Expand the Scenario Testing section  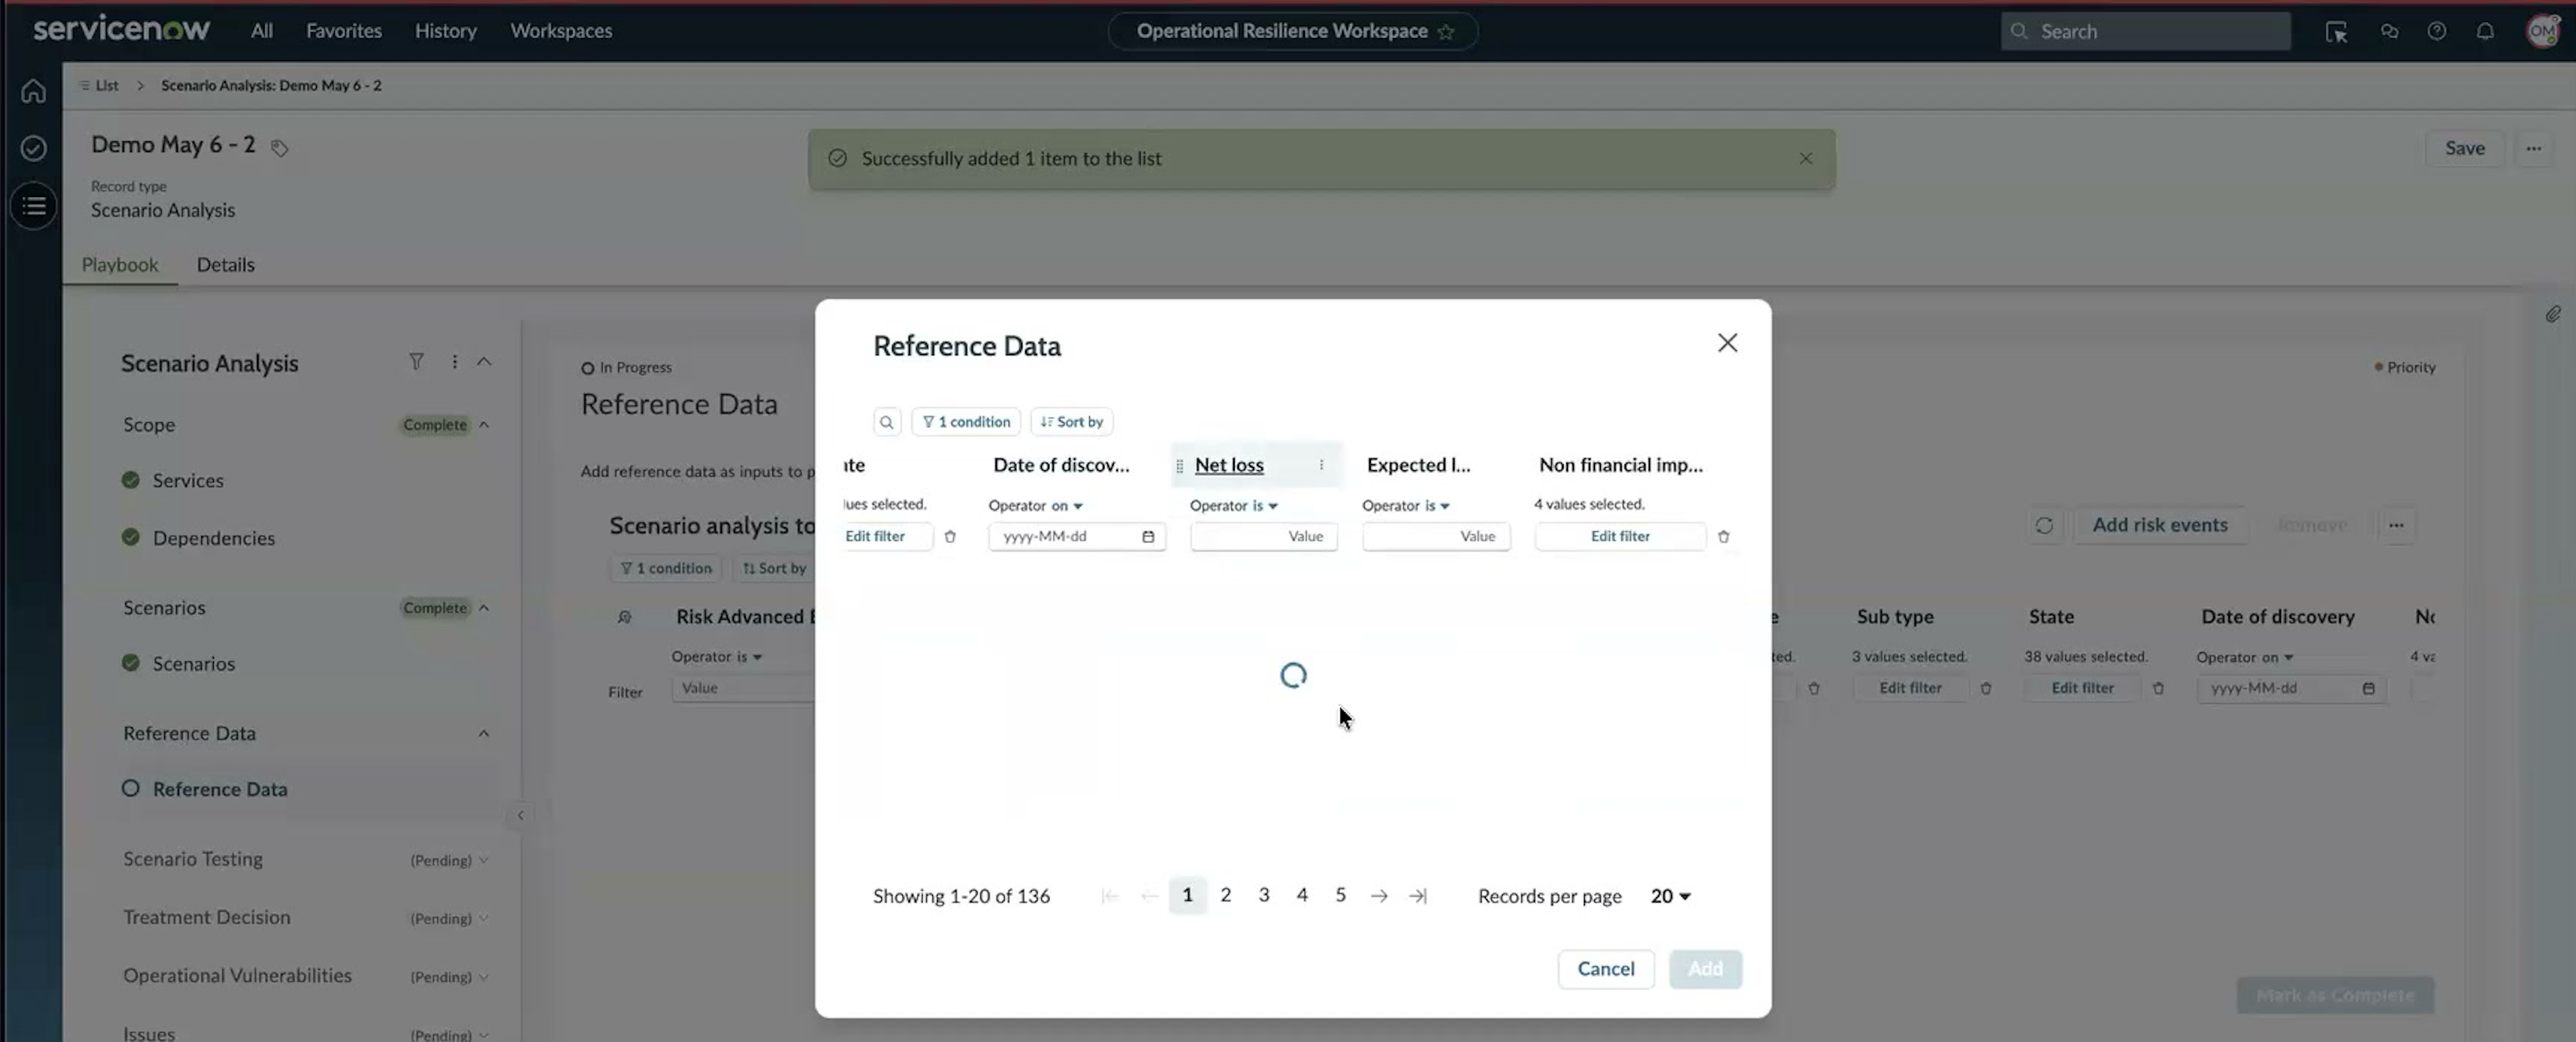coord(484,860)
